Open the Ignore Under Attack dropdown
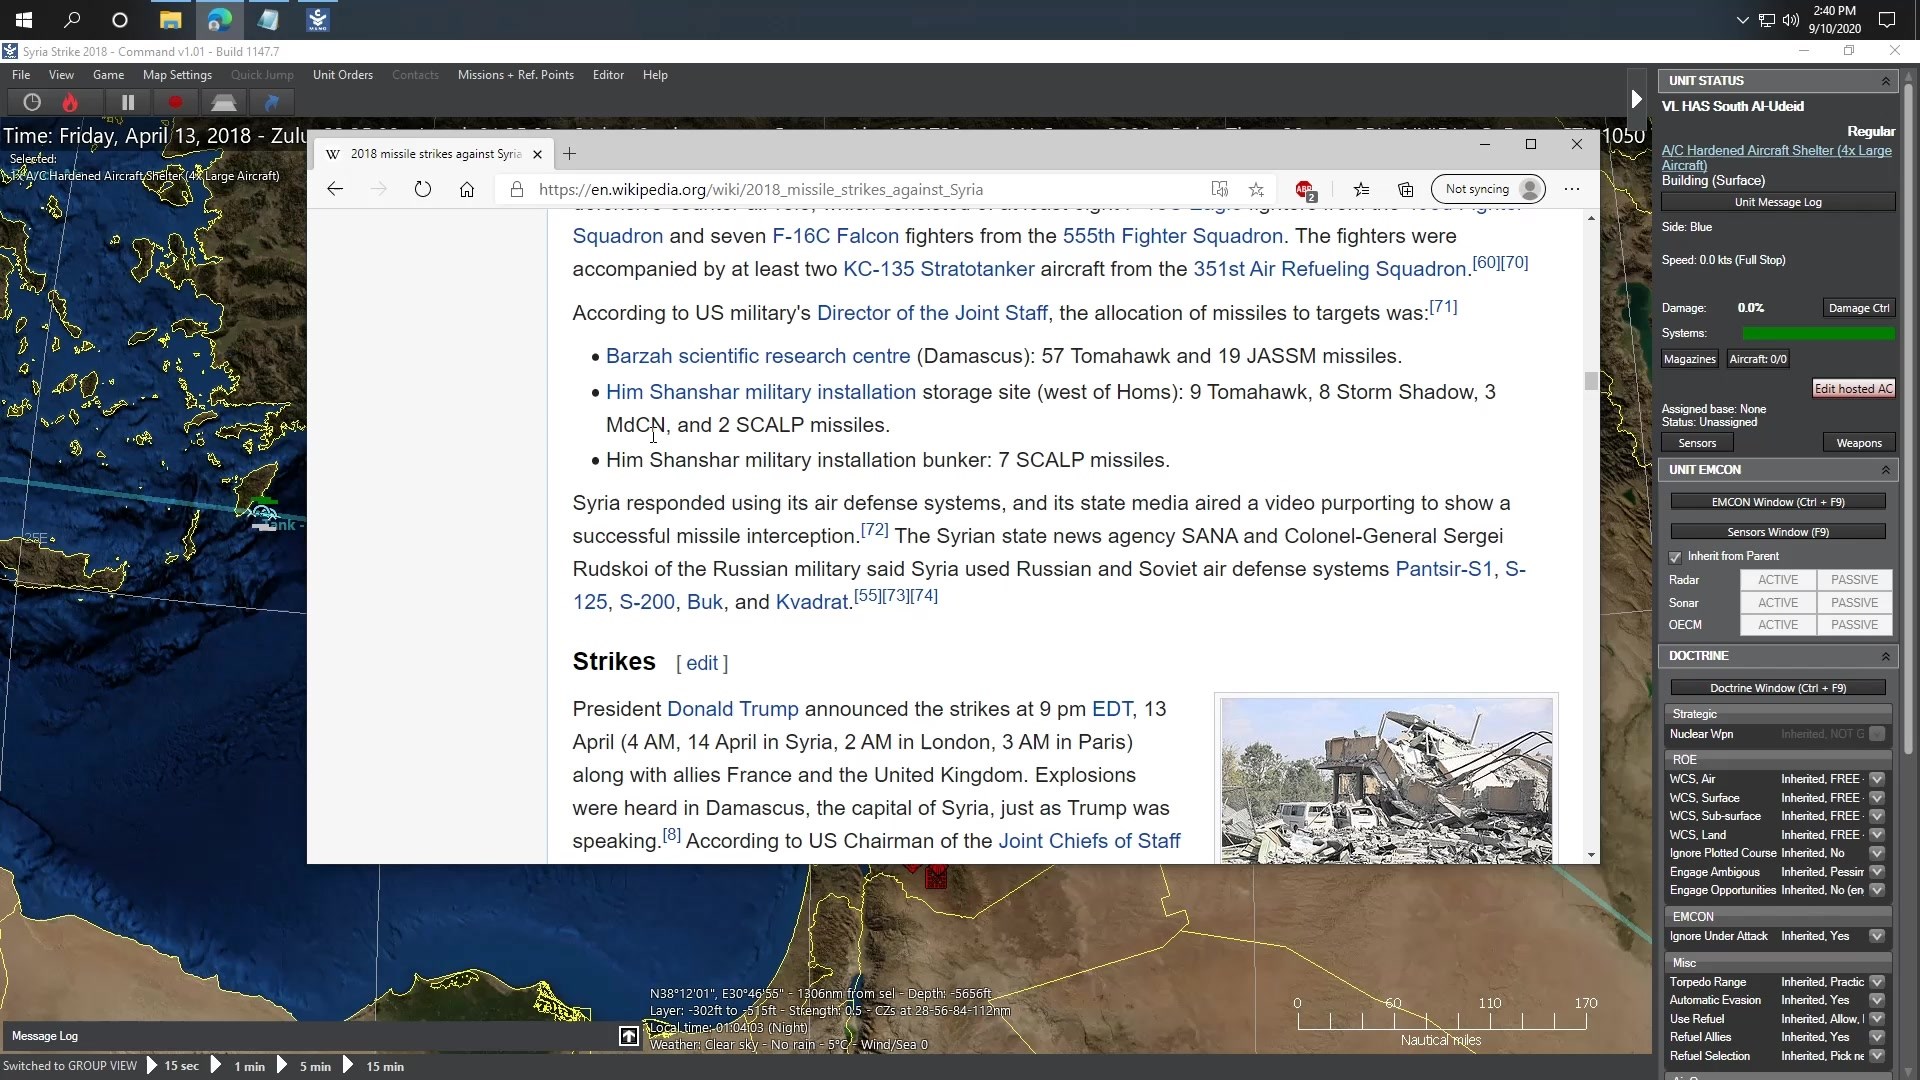 click(x=1877, y=936)
